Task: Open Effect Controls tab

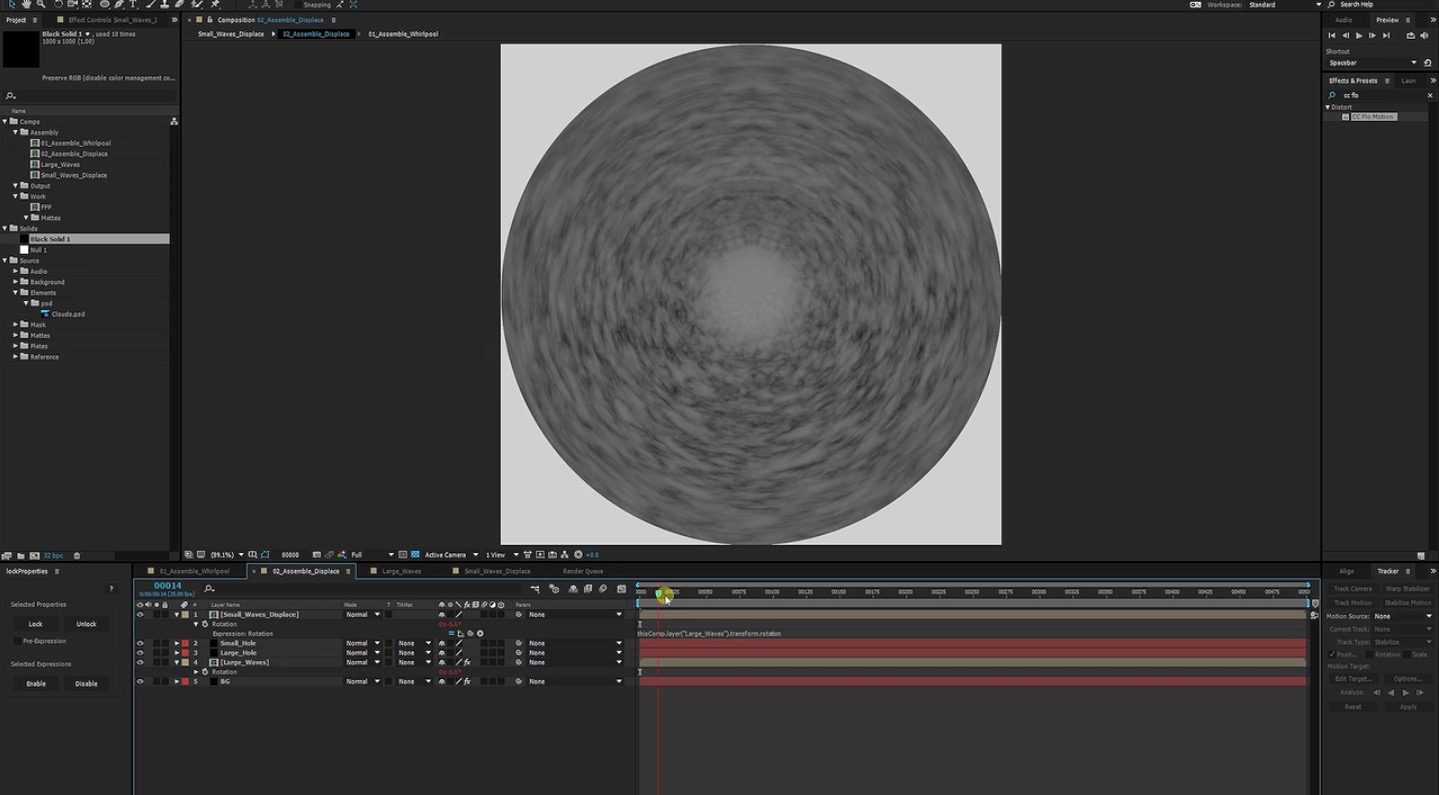Action: point(113,20)
